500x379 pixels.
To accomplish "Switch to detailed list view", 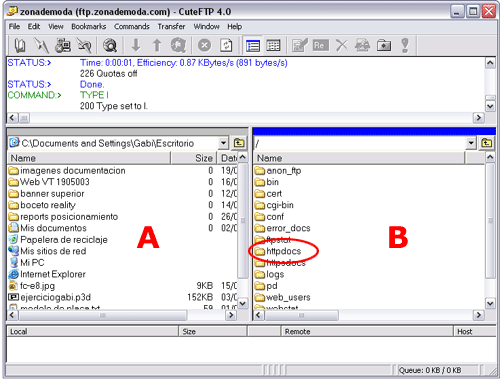I will [x=253, y=45].
